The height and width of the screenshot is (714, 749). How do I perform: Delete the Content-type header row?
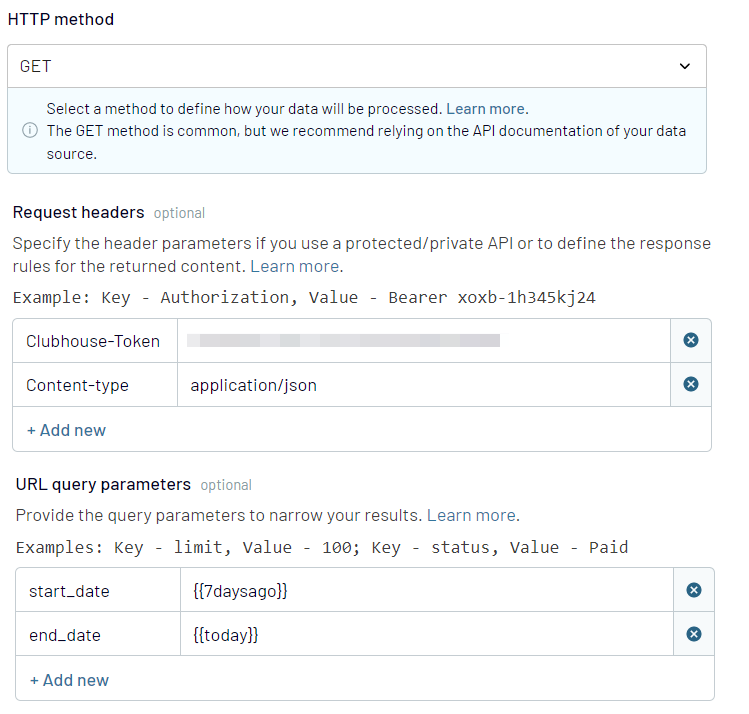(690, 385)
